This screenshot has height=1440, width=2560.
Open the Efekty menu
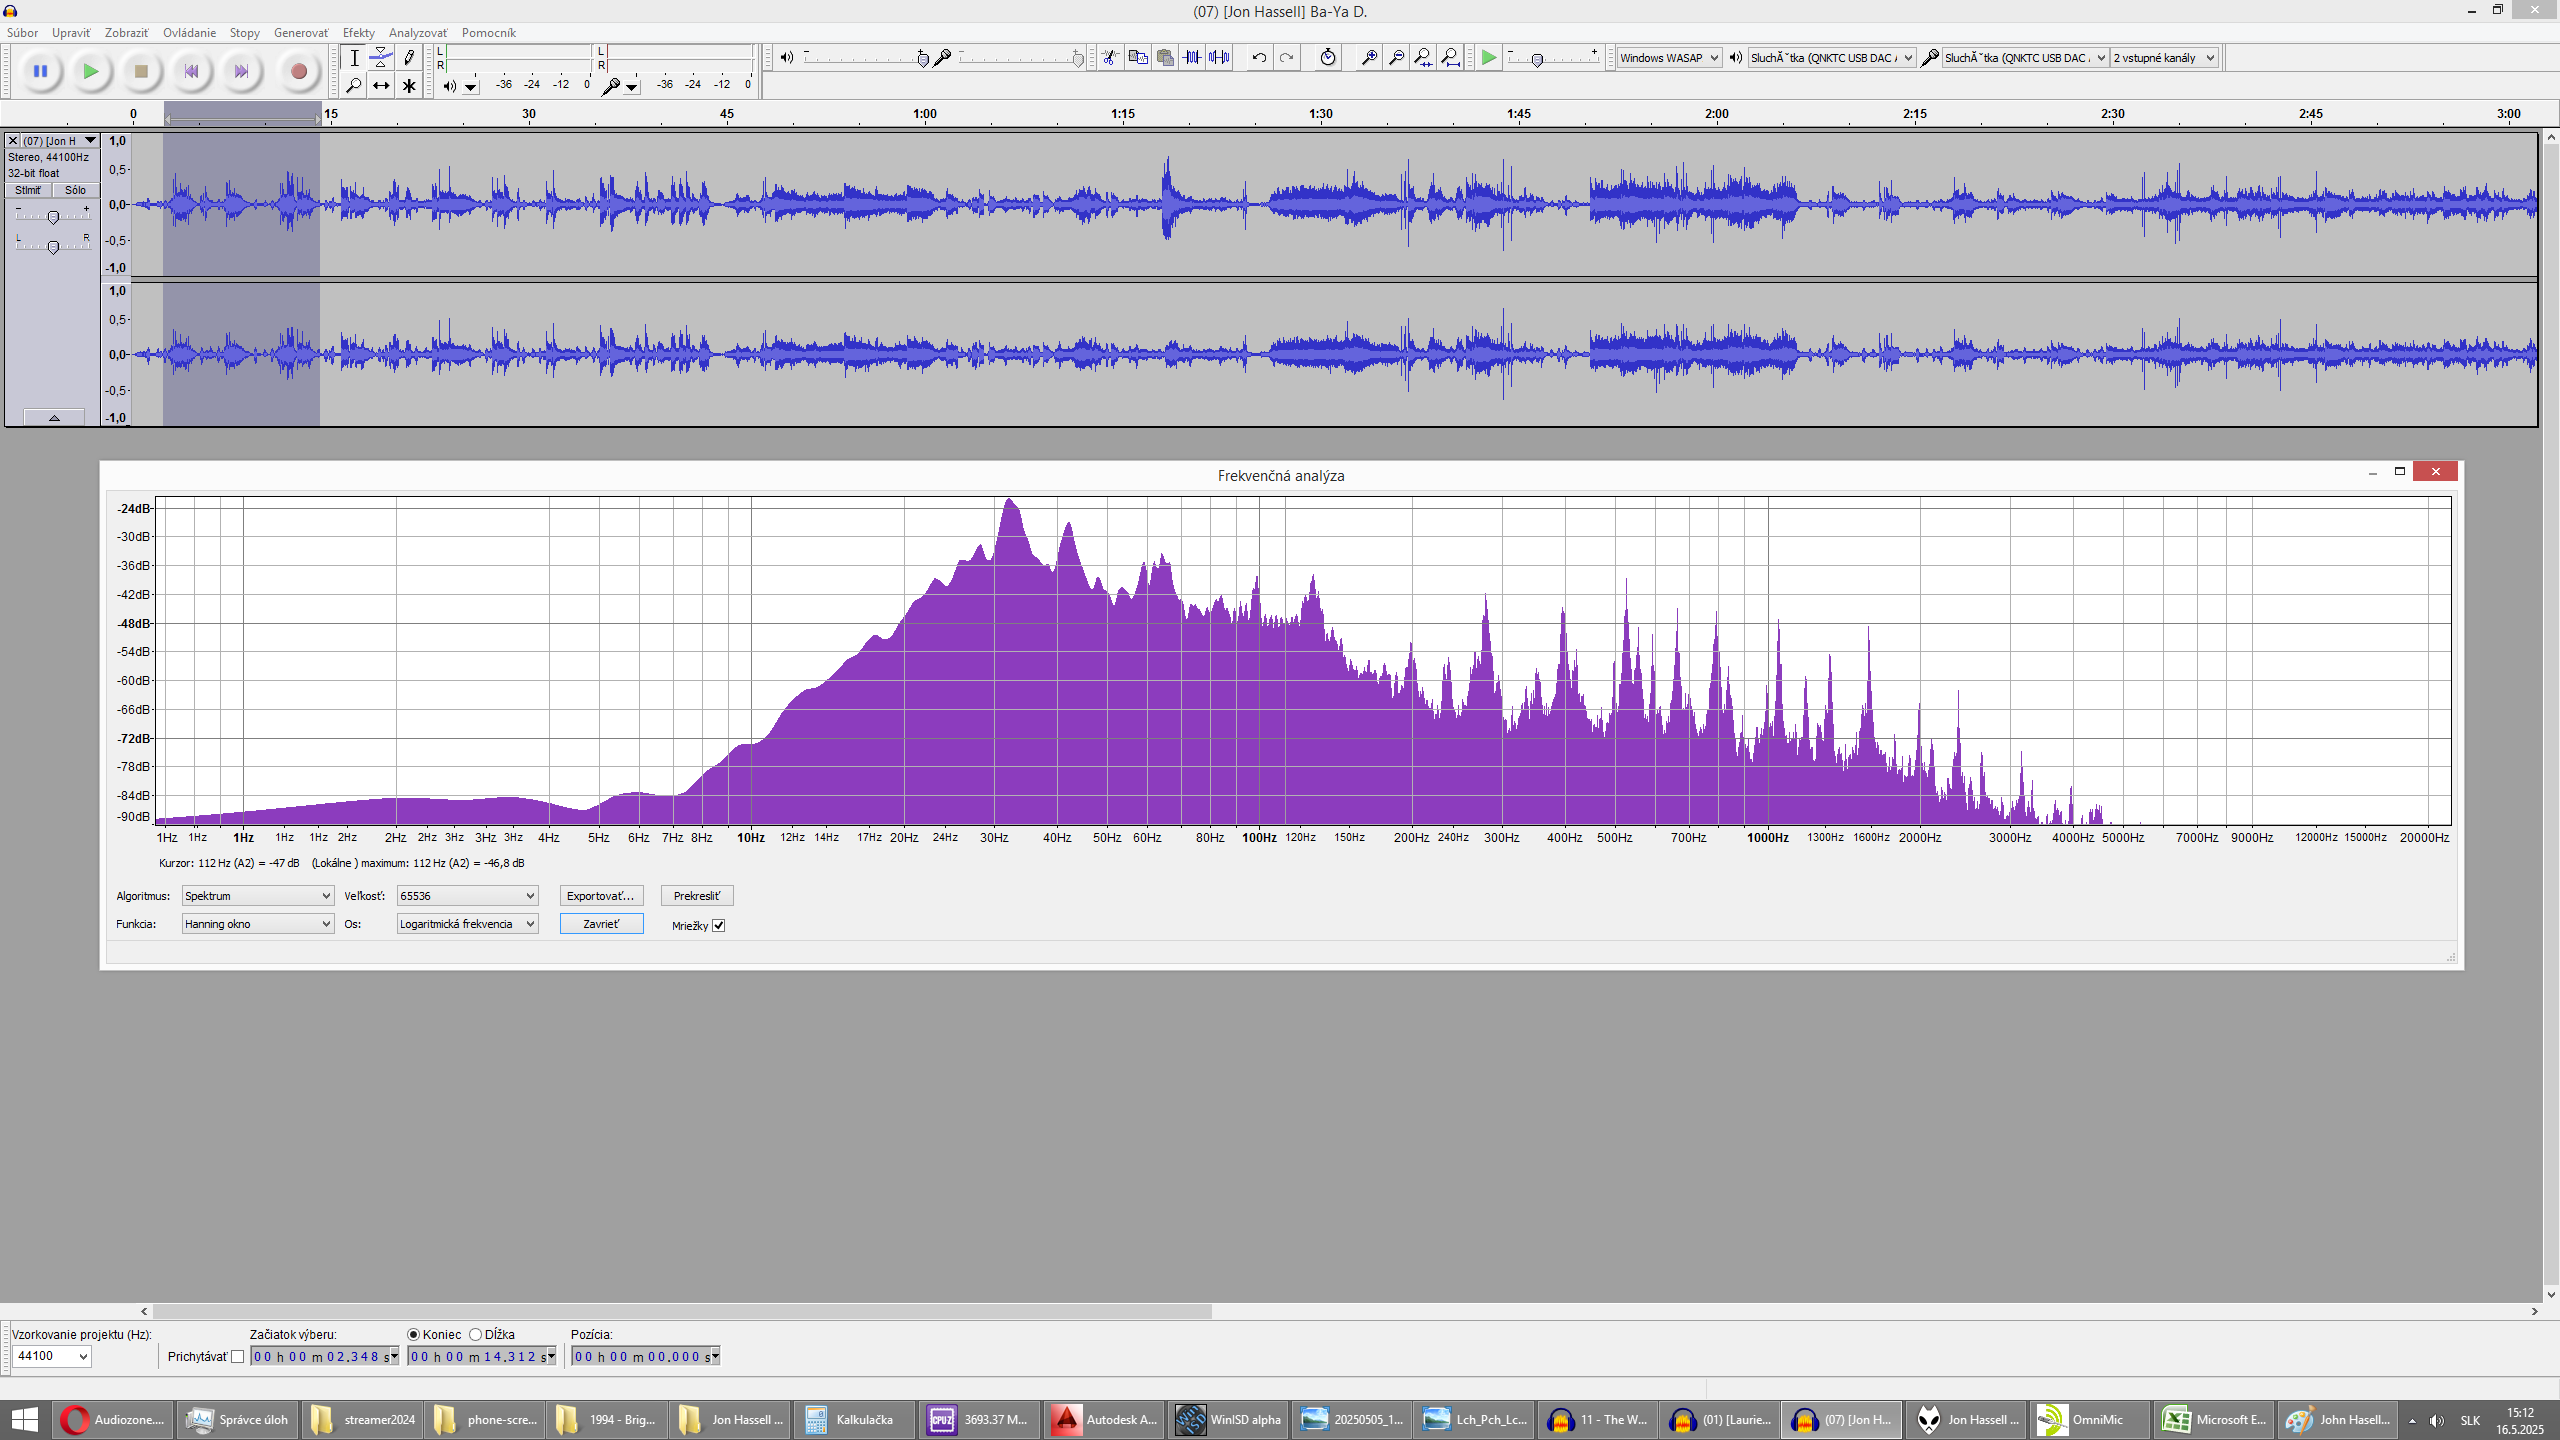click(358, 33)
